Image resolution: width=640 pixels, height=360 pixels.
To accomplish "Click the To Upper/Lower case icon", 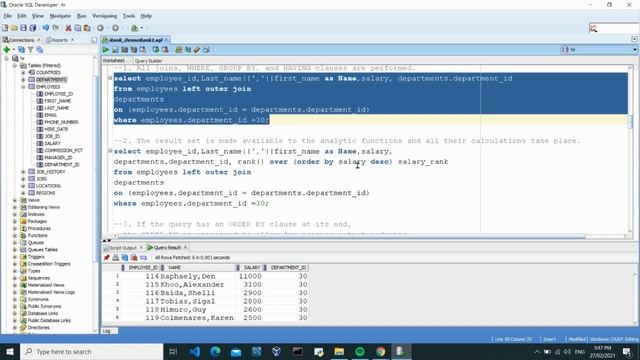I will coord(188,50).
